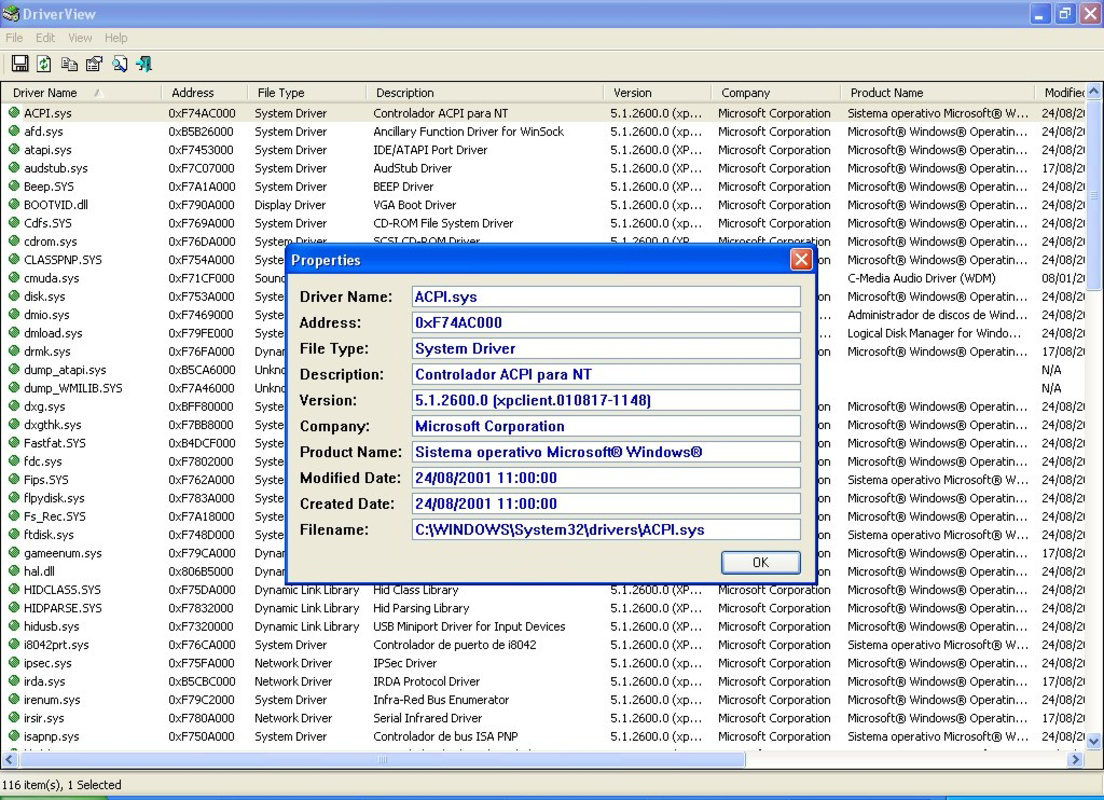Screen dimensions: 1104x800
Task: Click the vertical scrollbar down arrow
Action: click(x=1093, y=741)
